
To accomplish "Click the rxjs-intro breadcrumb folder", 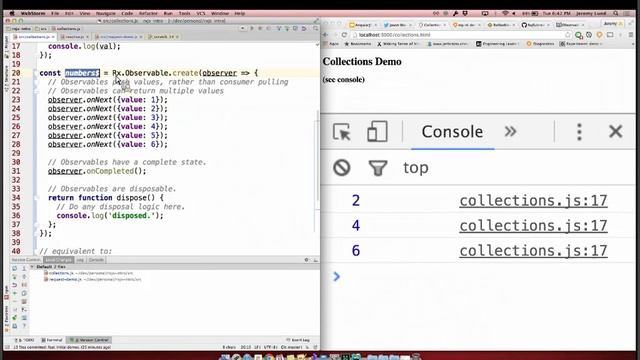I will click(20, 29).
